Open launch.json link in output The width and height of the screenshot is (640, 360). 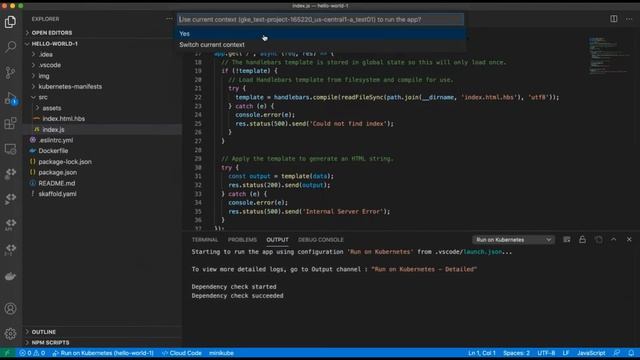482,252
